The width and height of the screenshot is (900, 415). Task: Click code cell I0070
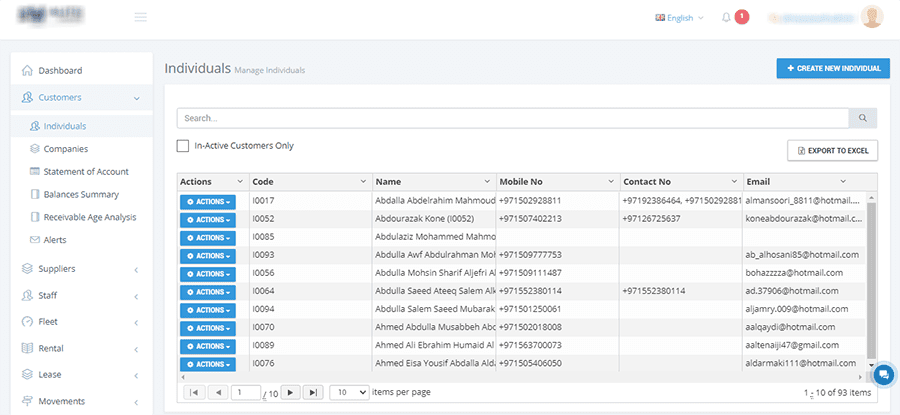263,327
